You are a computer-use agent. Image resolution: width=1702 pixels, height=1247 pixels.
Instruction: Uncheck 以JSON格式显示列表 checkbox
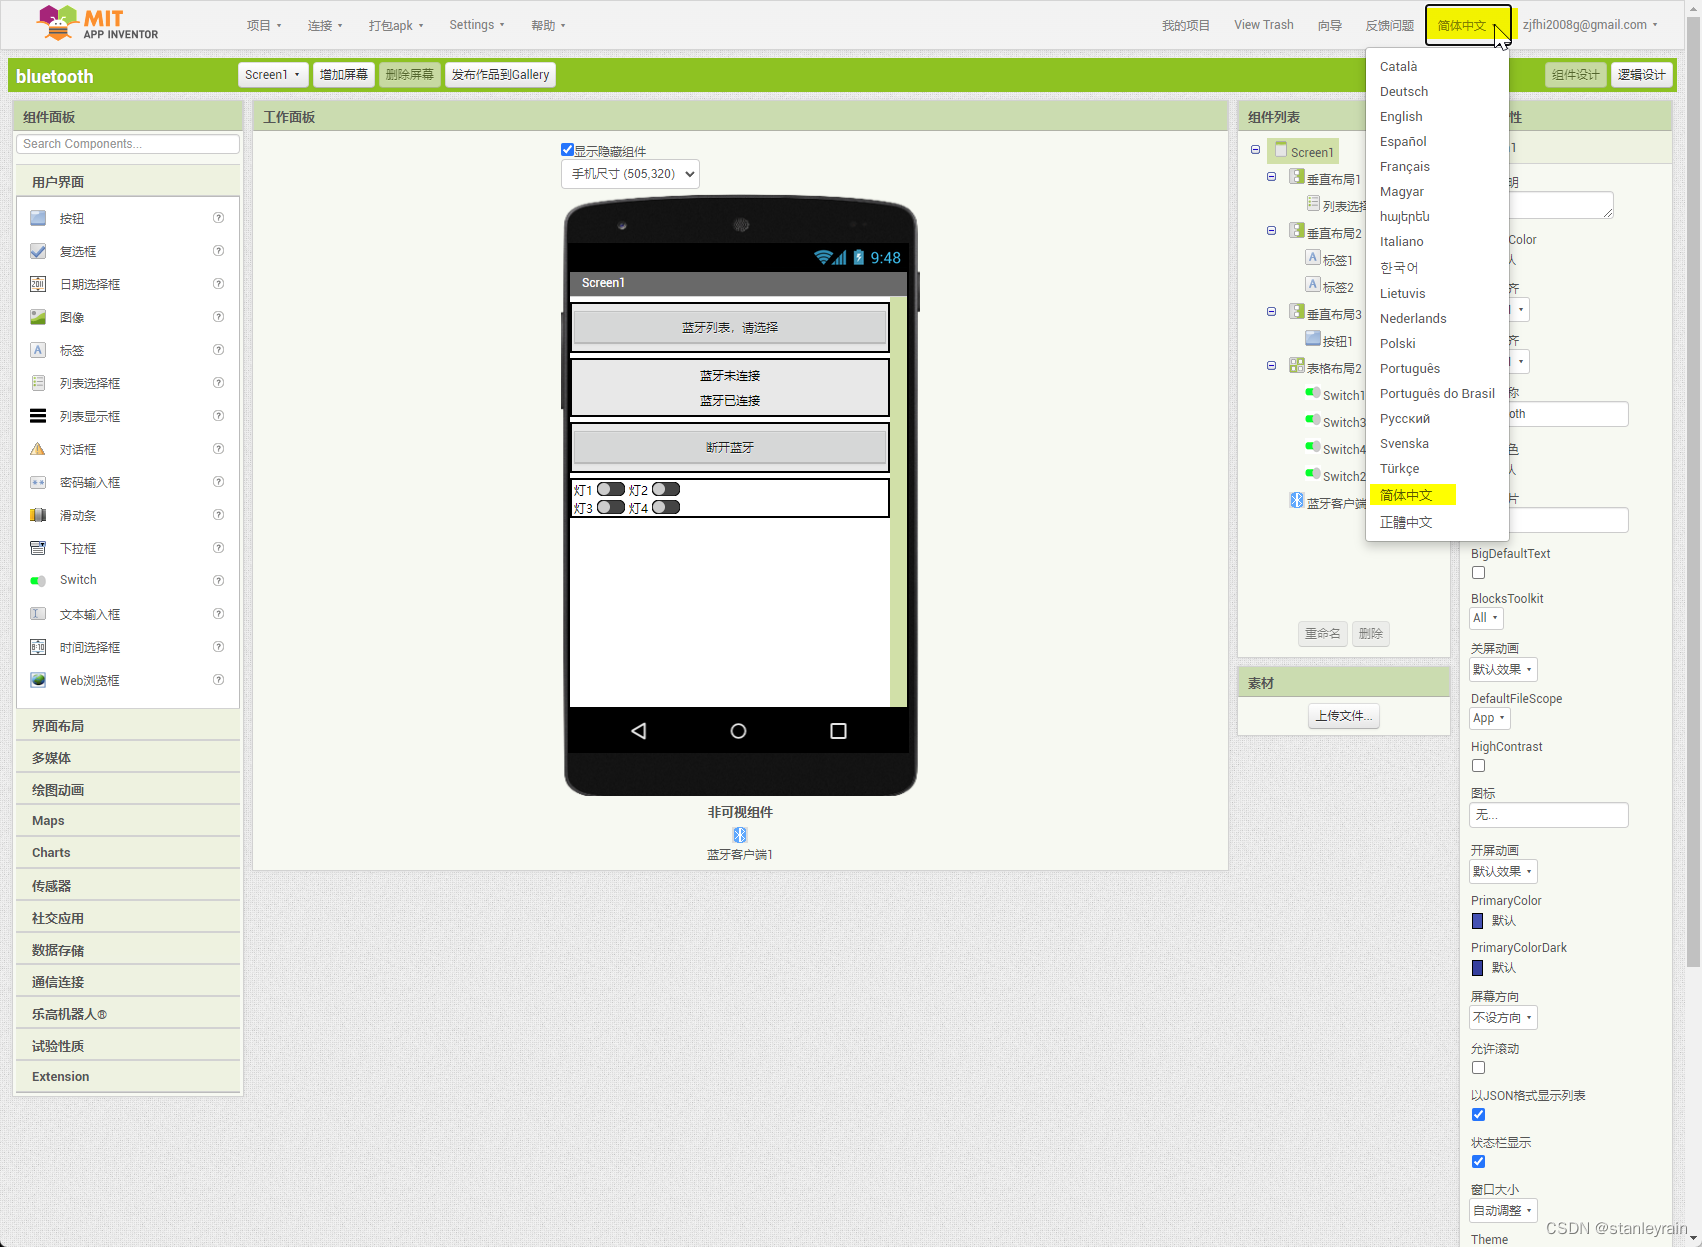pos(1478,1115)
